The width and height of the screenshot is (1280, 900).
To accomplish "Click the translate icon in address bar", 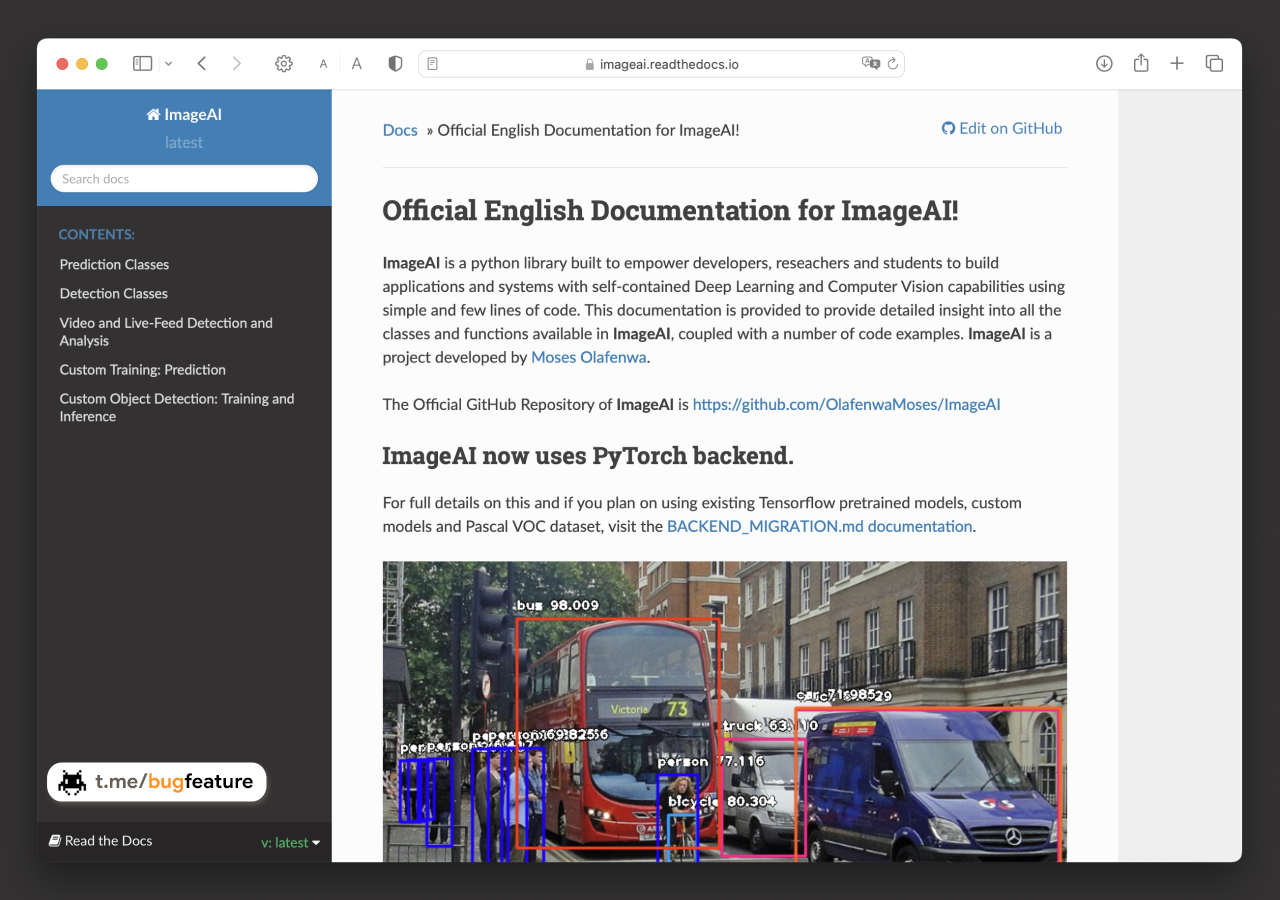I will (870, 63).
